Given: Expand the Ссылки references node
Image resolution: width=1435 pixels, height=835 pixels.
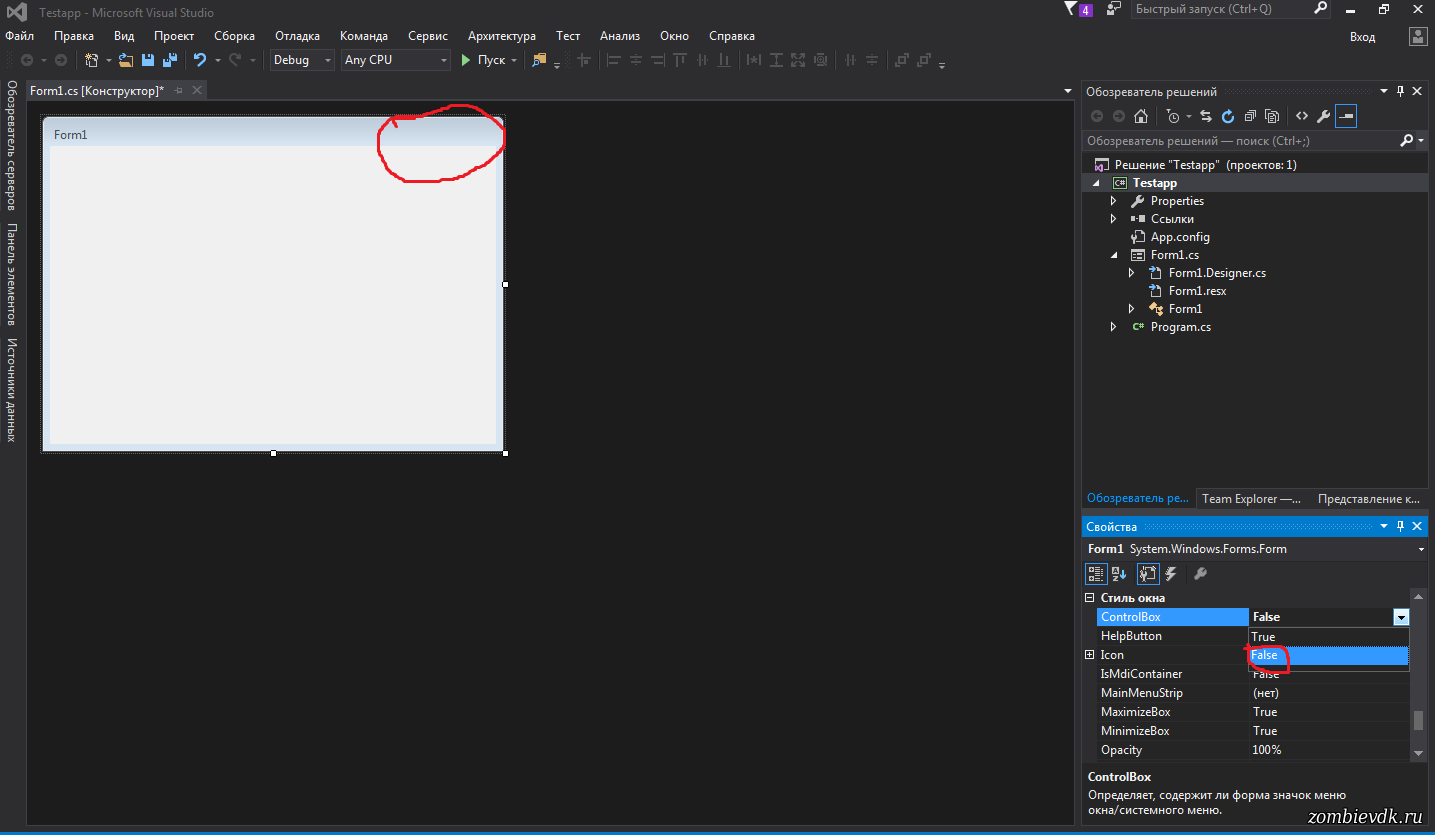Looking at the screenshot, I should (x=1113, y=219).
